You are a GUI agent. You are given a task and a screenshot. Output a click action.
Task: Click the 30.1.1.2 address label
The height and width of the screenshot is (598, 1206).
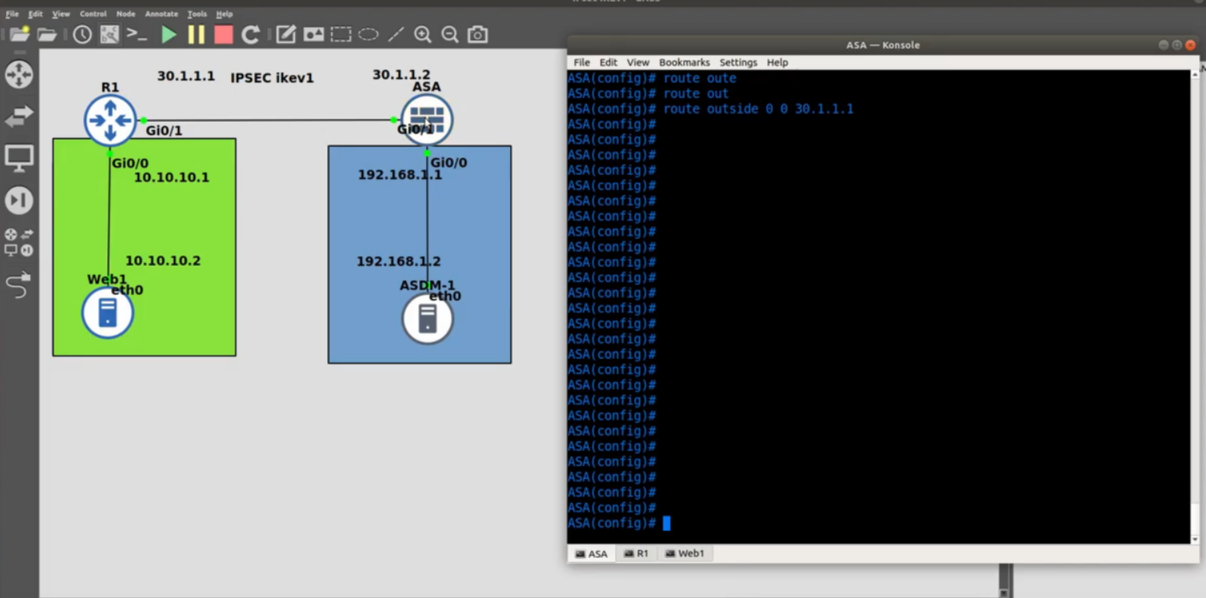pos(401,74)
